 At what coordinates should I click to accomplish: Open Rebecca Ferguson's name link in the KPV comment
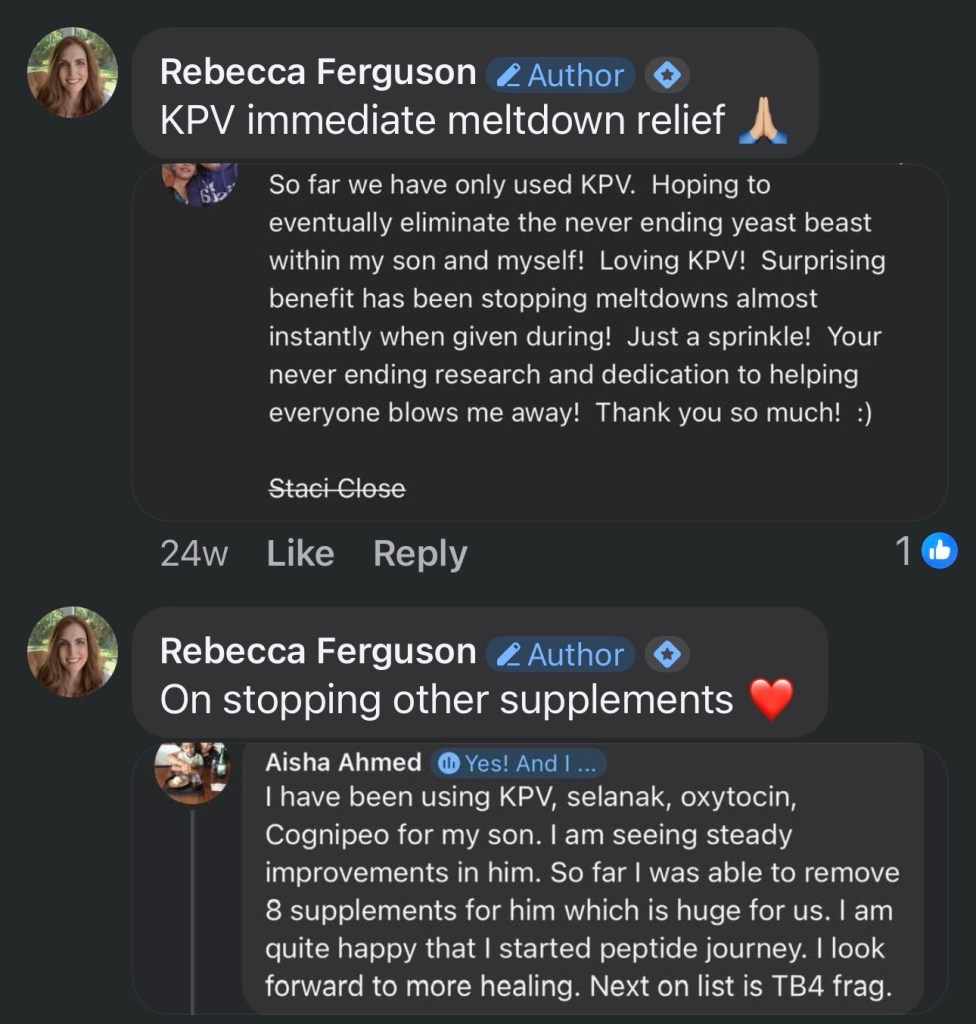click(x=318, y=72)
